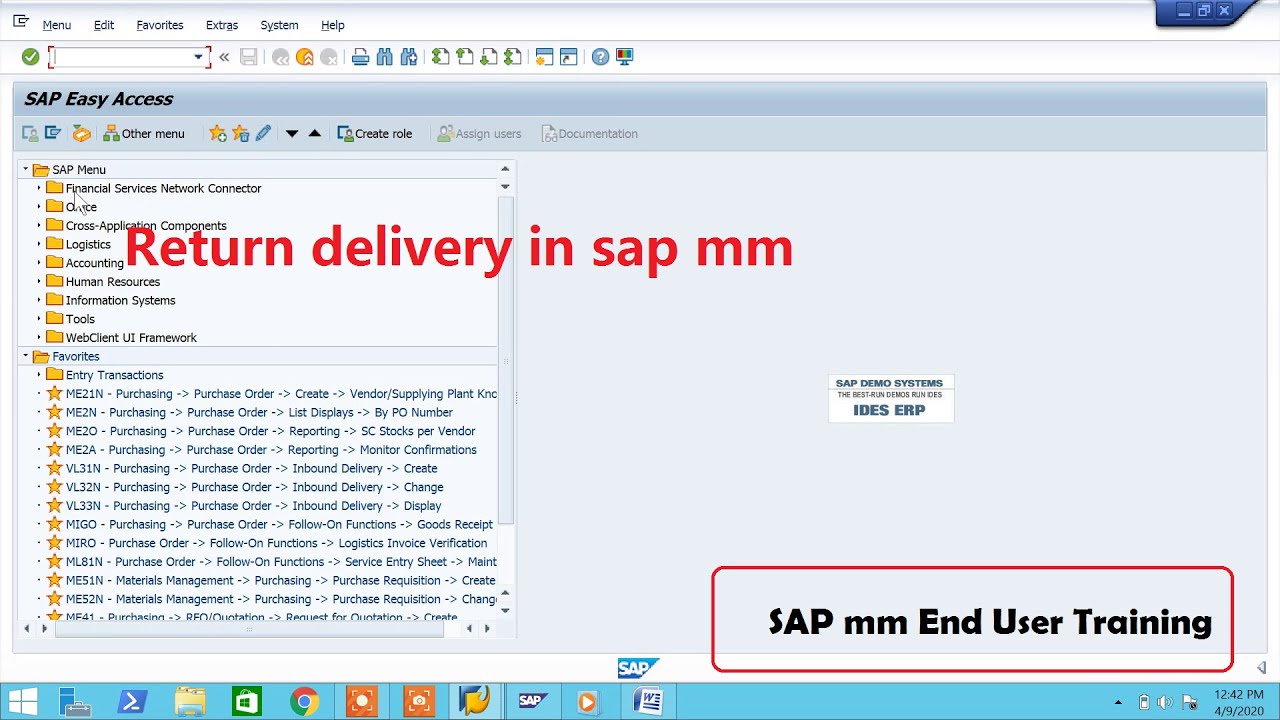
Task: Click the Documentation button
Action: pyautogui.click(x=589, y=133)
